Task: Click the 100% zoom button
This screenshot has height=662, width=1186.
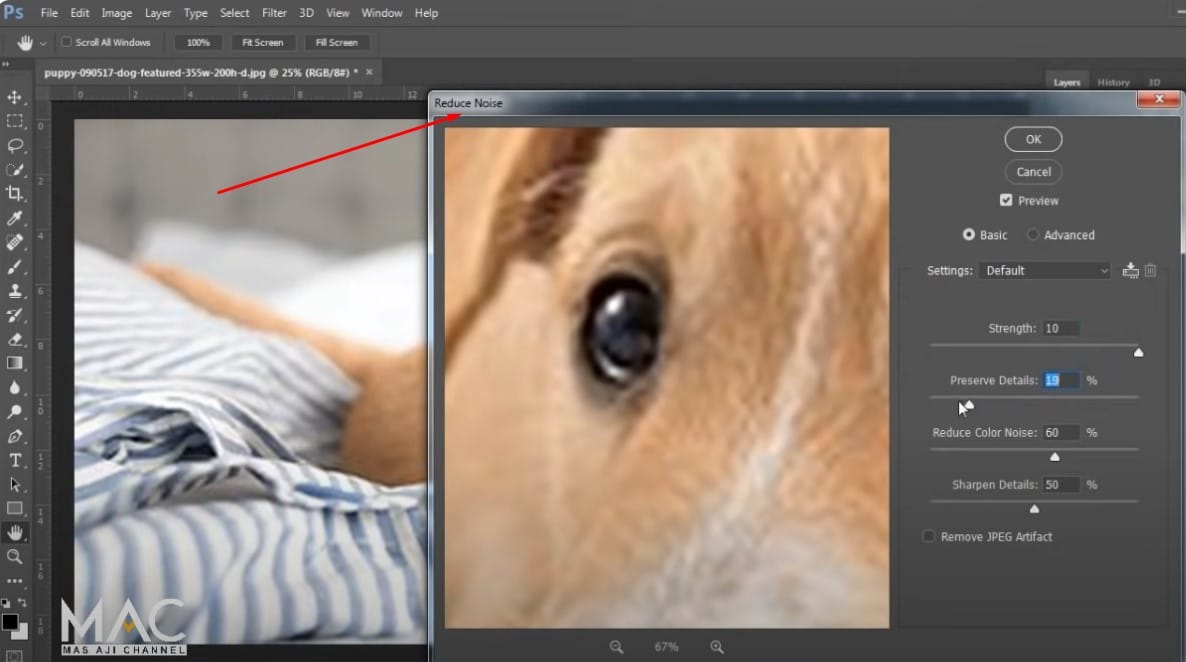Action: click(198, 42)
